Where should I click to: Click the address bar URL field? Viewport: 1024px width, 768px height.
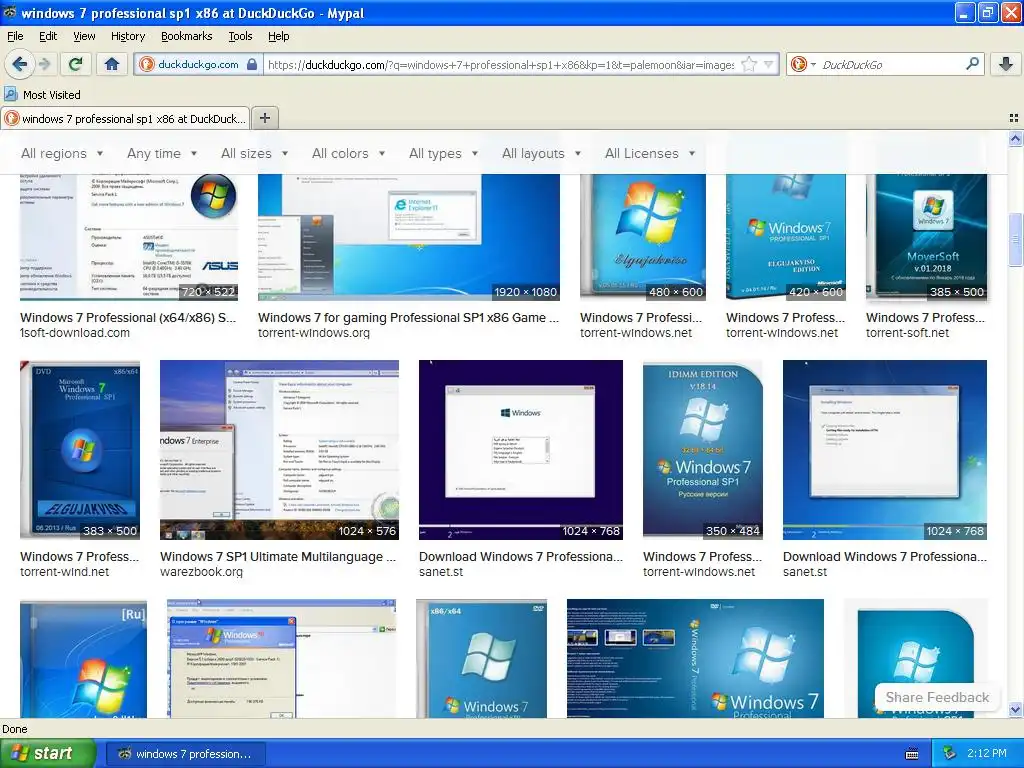(x=501, y=65)
